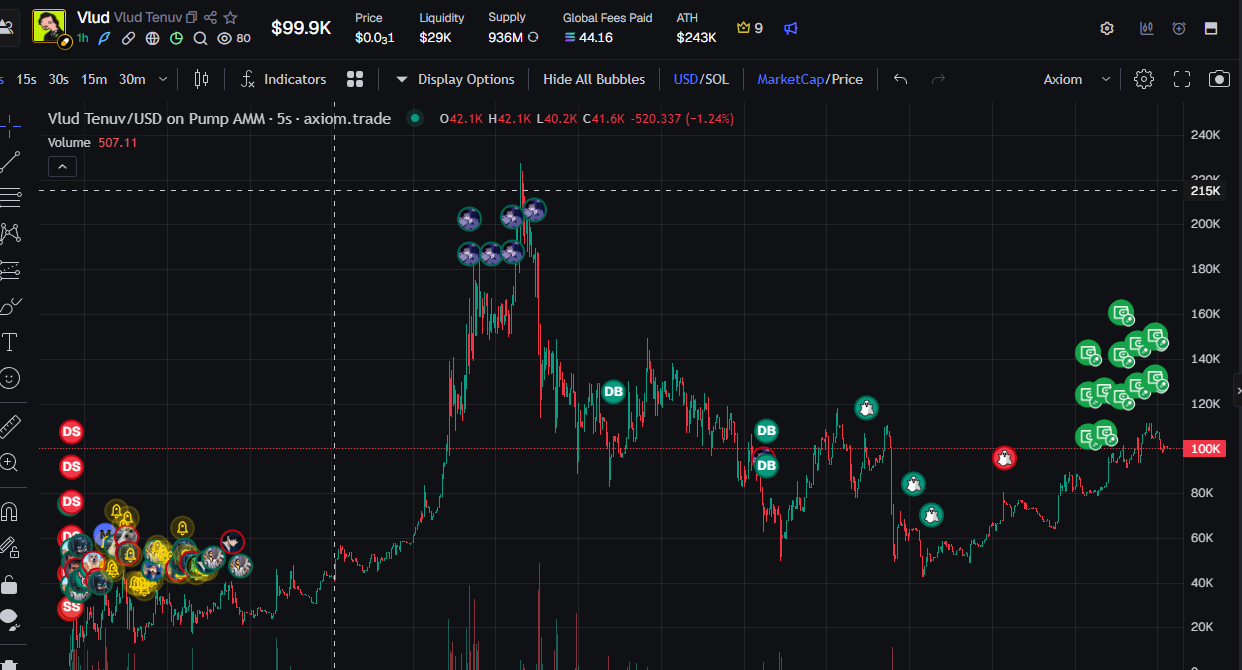Click the SS sell bubble
1242x670 pixels.
pos(71,607)
